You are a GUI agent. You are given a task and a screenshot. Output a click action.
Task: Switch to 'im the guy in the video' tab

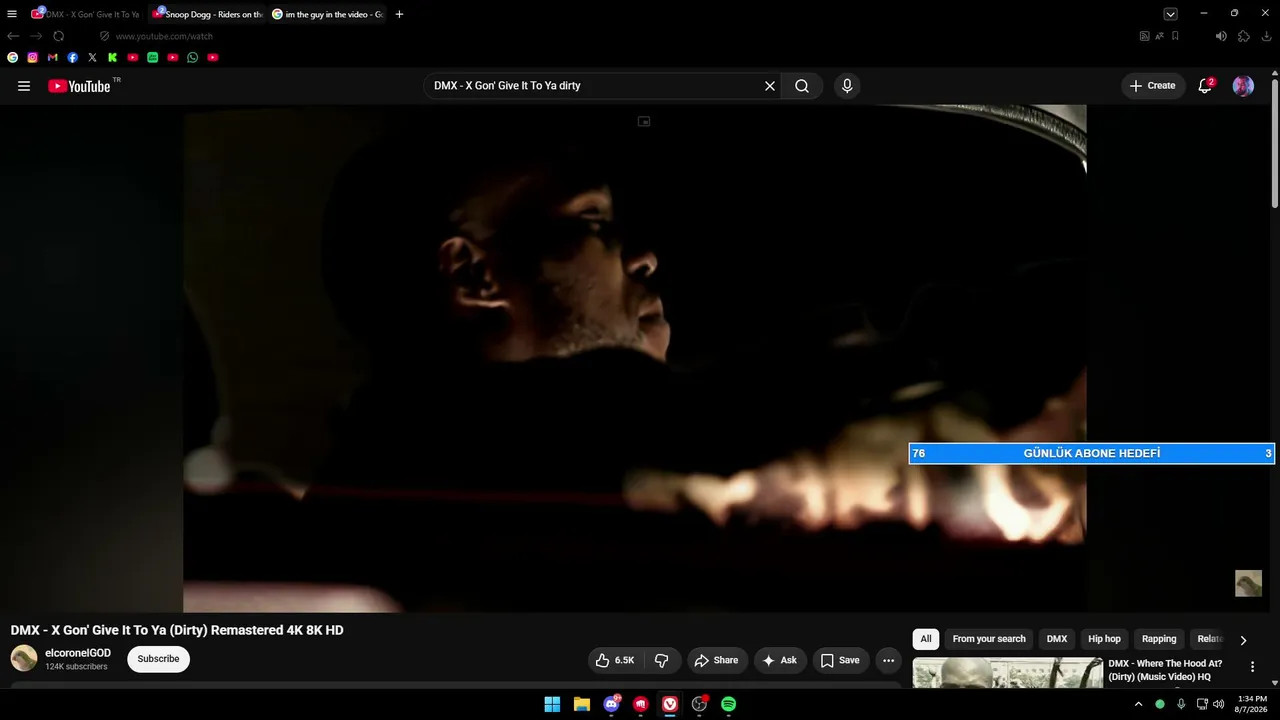(327, 14)
